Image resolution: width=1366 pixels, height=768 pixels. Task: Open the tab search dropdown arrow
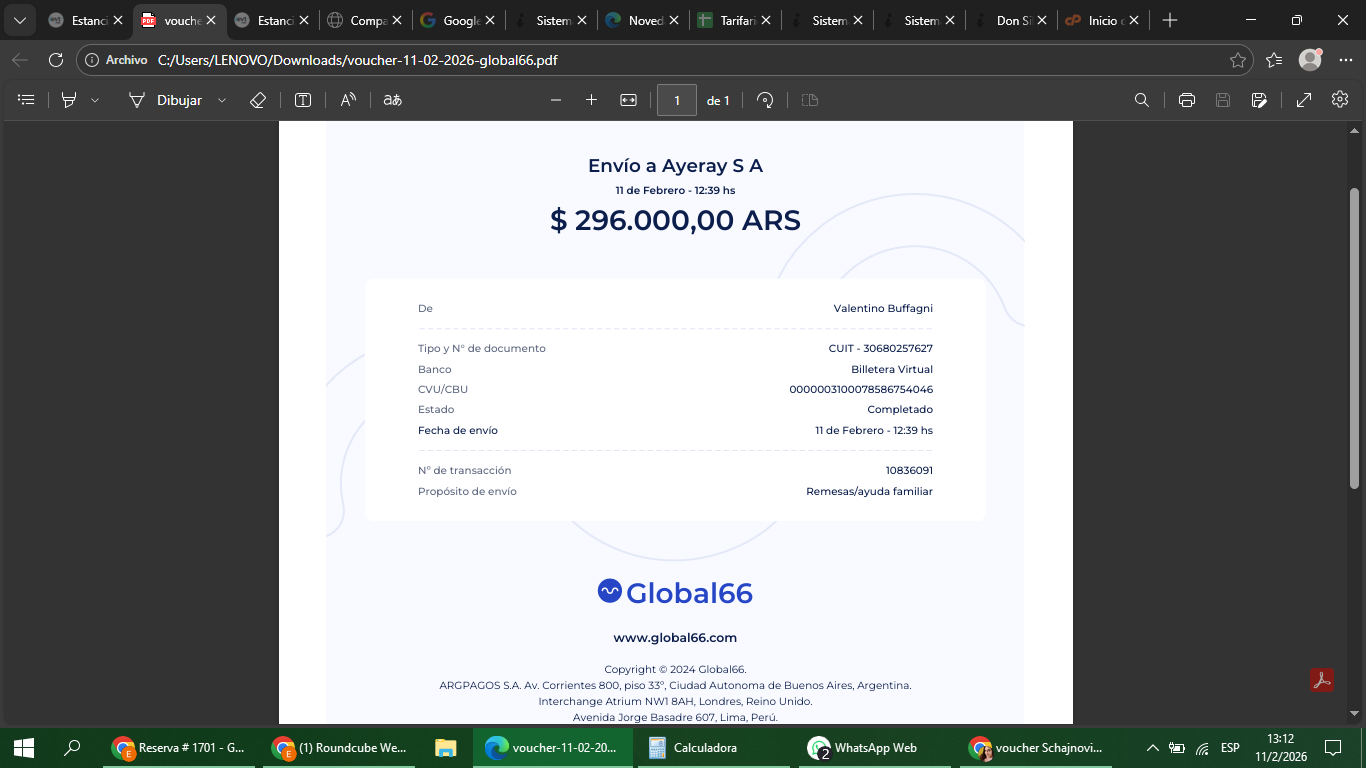click(x=19, y=20)
